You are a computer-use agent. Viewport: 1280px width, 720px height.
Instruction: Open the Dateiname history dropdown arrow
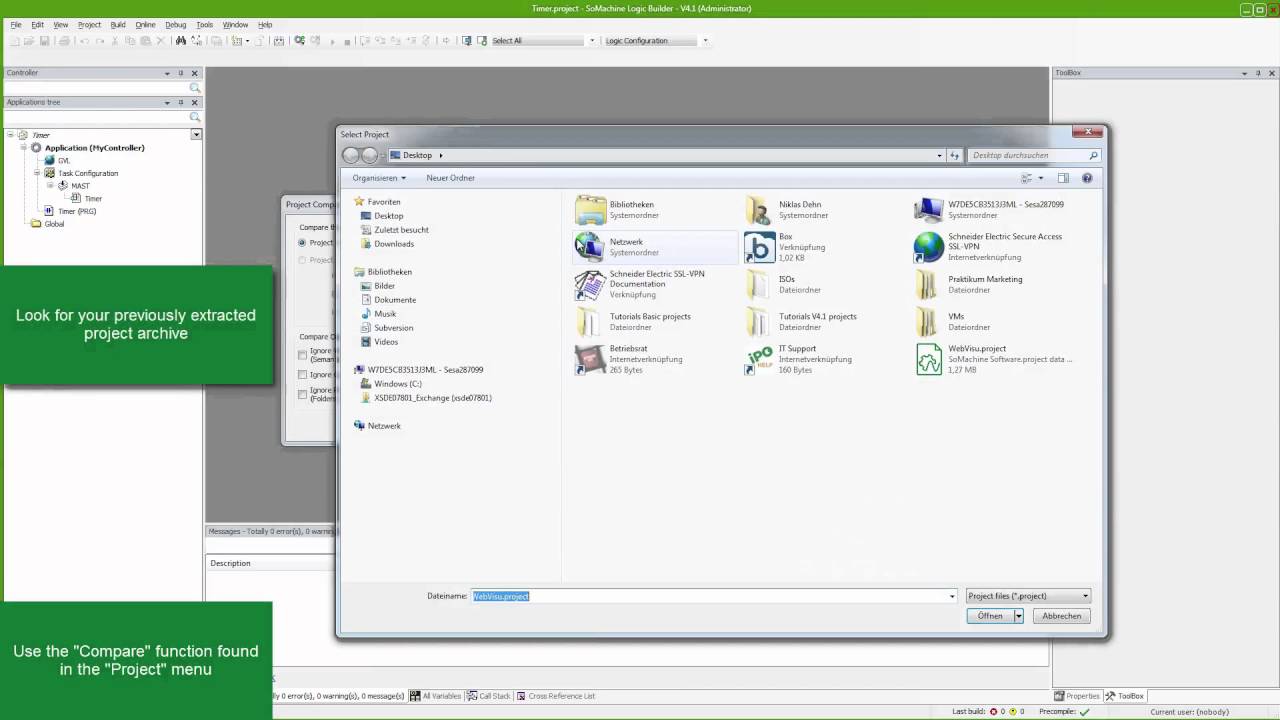coord(952,596)
